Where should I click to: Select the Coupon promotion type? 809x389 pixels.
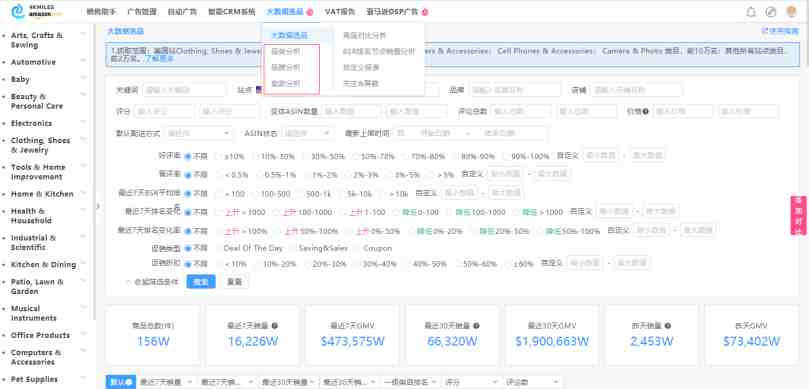pyautogui.click(x=373, y=248)
